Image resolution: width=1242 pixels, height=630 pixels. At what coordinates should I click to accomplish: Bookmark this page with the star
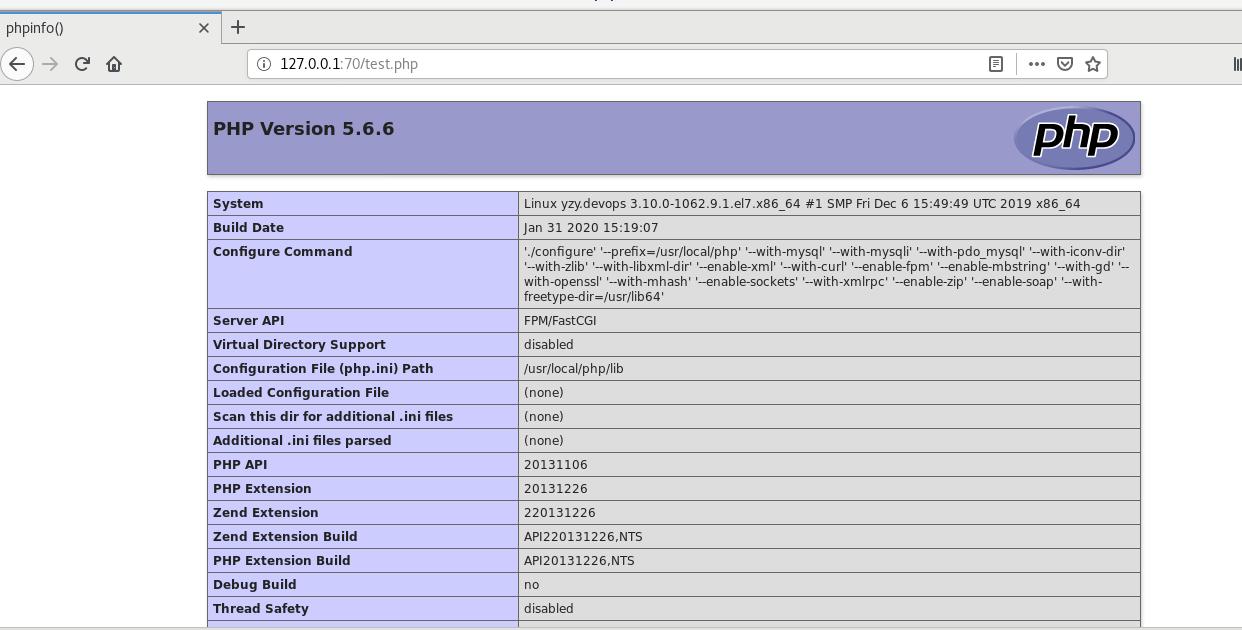click(x=1092, y=63)
